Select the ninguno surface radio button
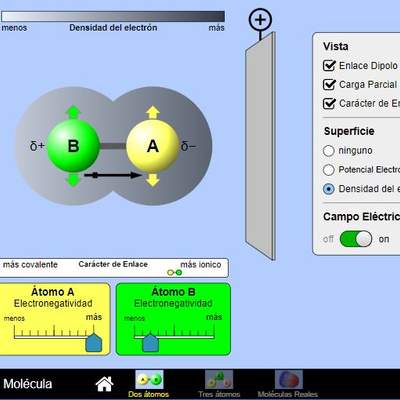 [x=329, y=151]
